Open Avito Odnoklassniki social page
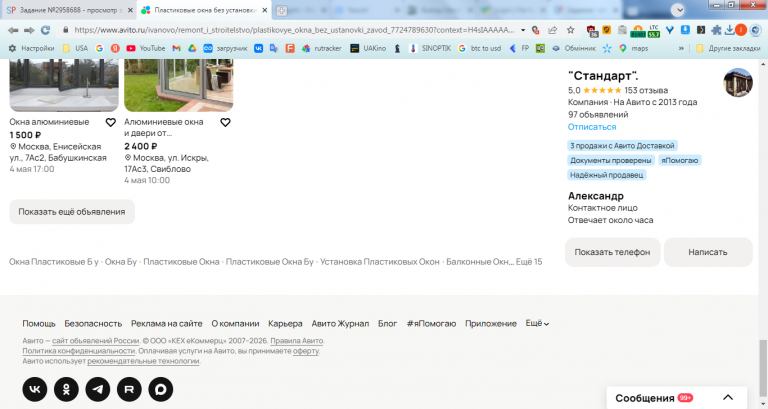The height and width of the screenshot is (409, 768). click(x=66, y=389)
